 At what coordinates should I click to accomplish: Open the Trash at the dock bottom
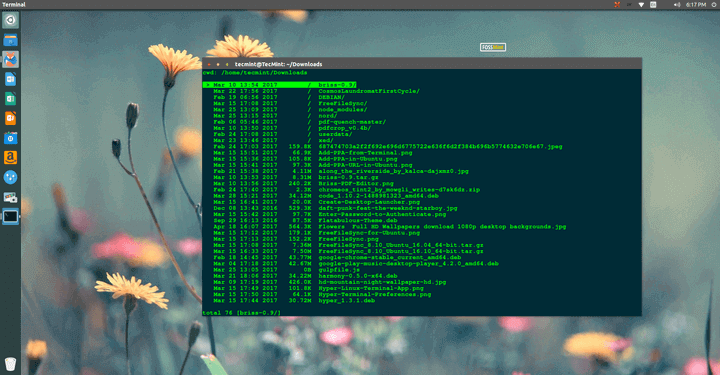[x=10, y=364]
